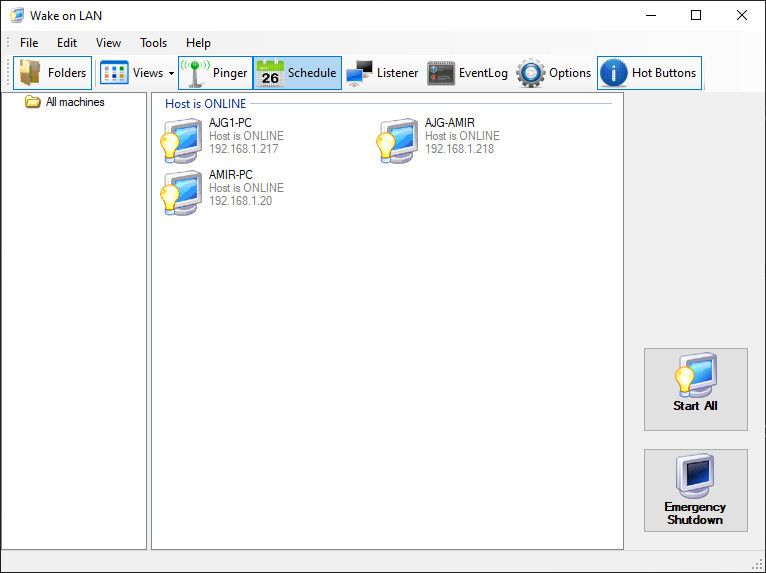Click the Views grid icon
The height and width of the screenshot is (573, 766).
pyautogui.click(x=114, y=73)
